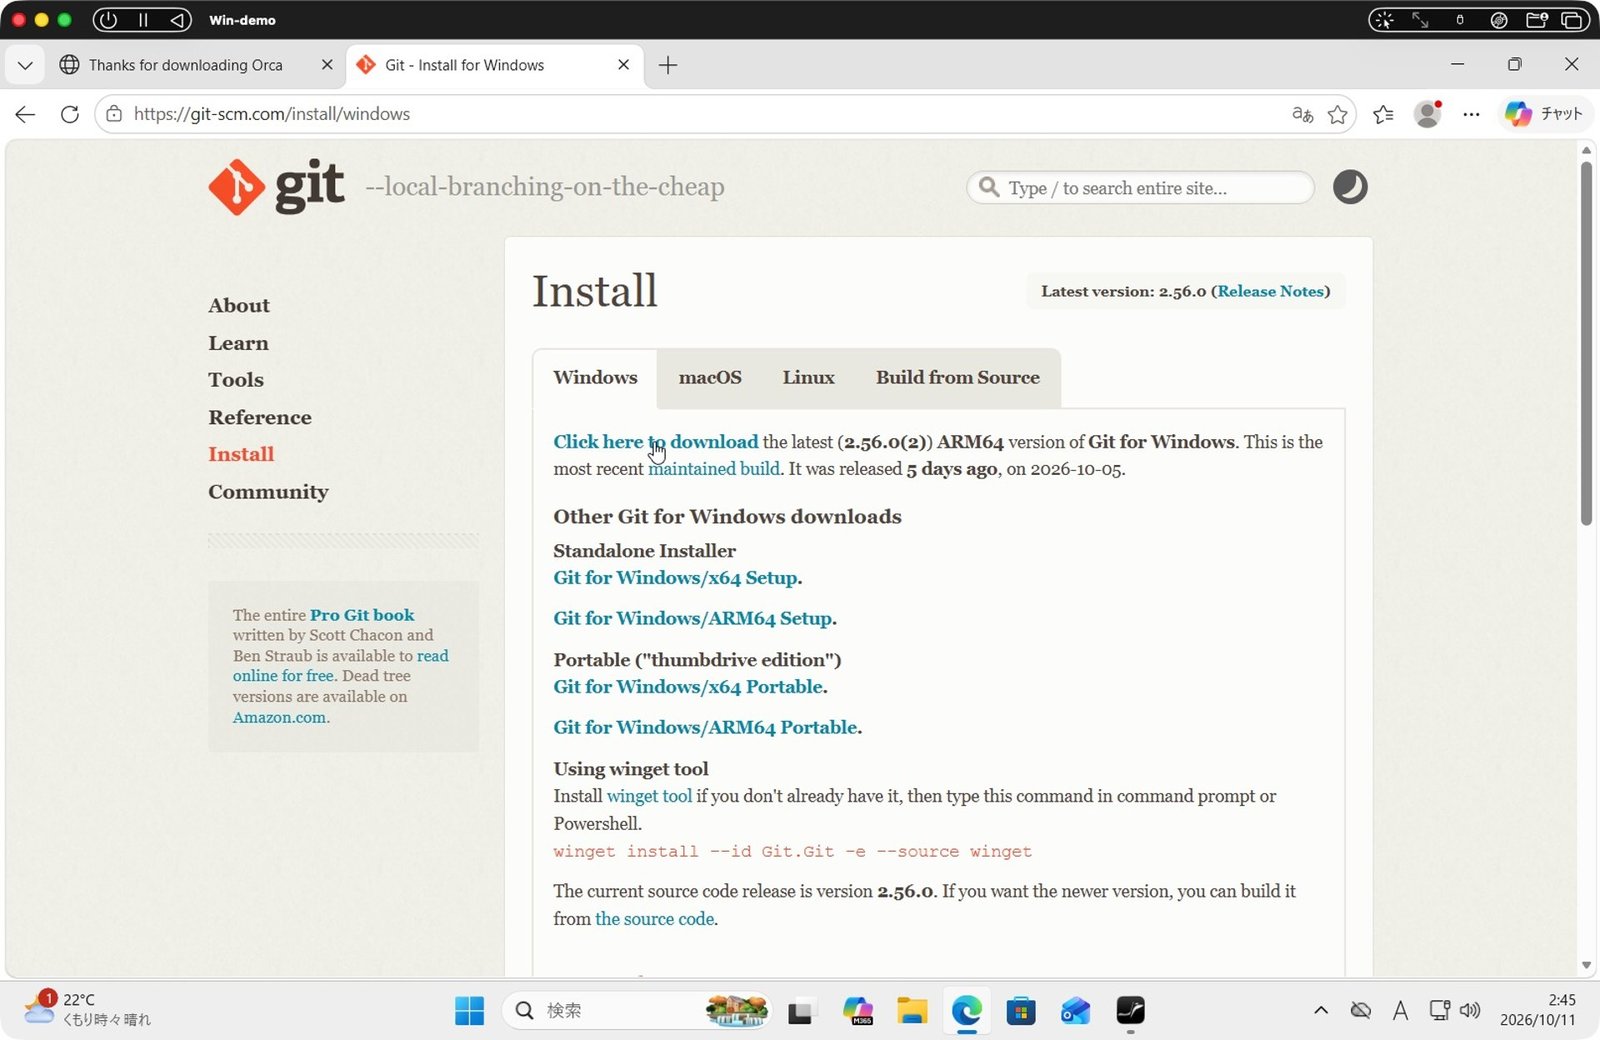
Task: Reload the page with the refresh icon
Action: [x=69, y=114]
